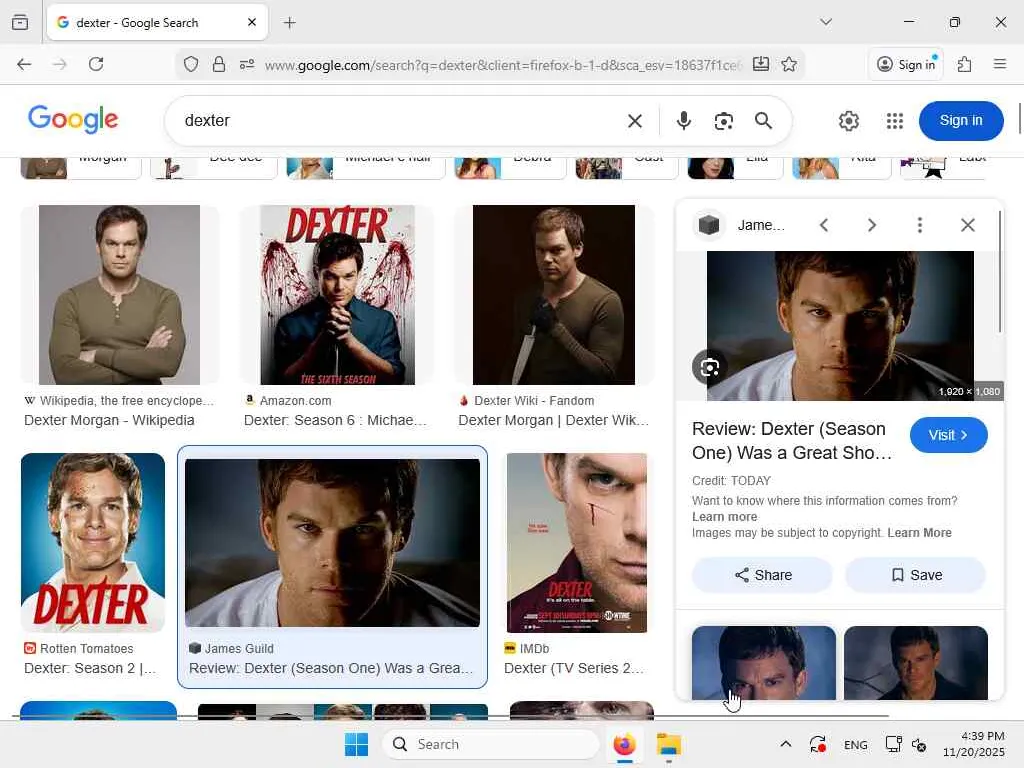Click the Firefox account Sign in button
The image size is (1024, 768).
pos(906,64)
